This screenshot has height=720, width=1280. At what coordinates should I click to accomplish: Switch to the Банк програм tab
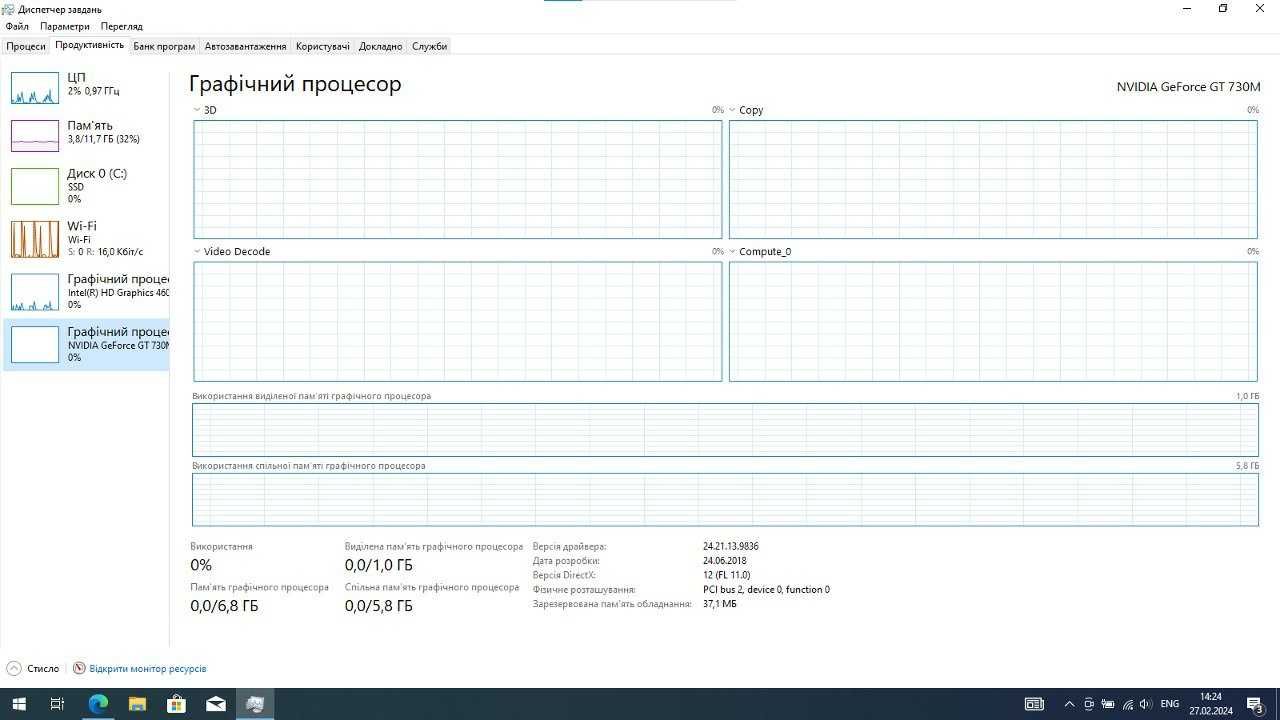click(x=164, y=46)
